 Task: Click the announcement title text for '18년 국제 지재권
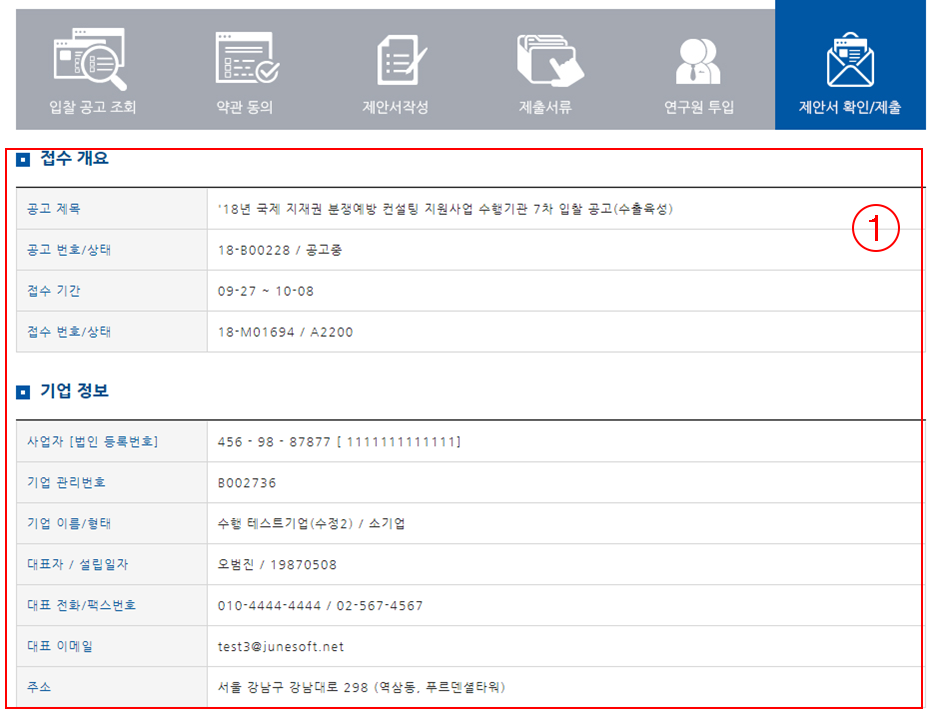(445, 209)
